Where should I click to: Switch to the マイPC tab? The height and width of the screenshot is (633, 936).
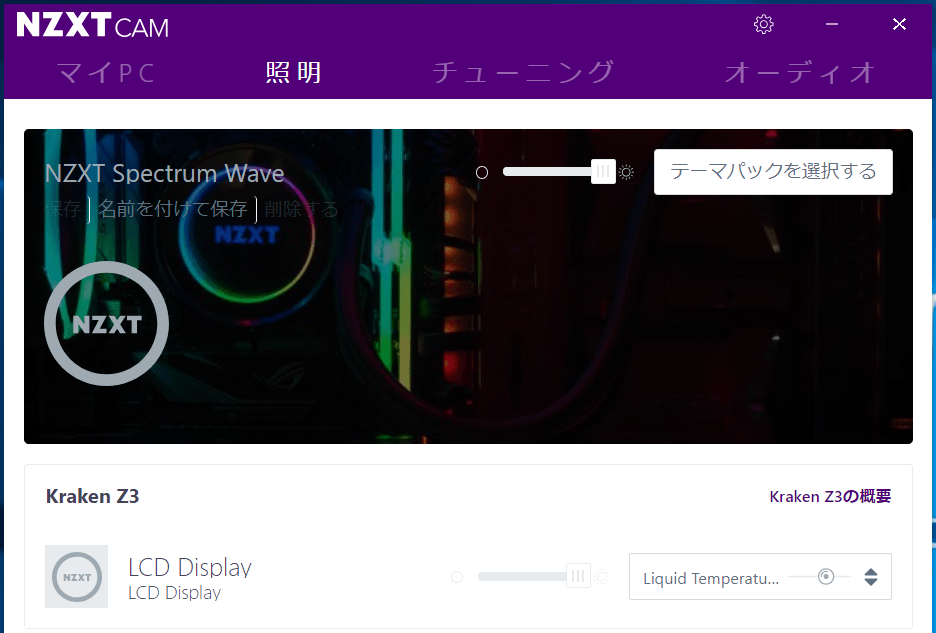[x=106, y=73]
